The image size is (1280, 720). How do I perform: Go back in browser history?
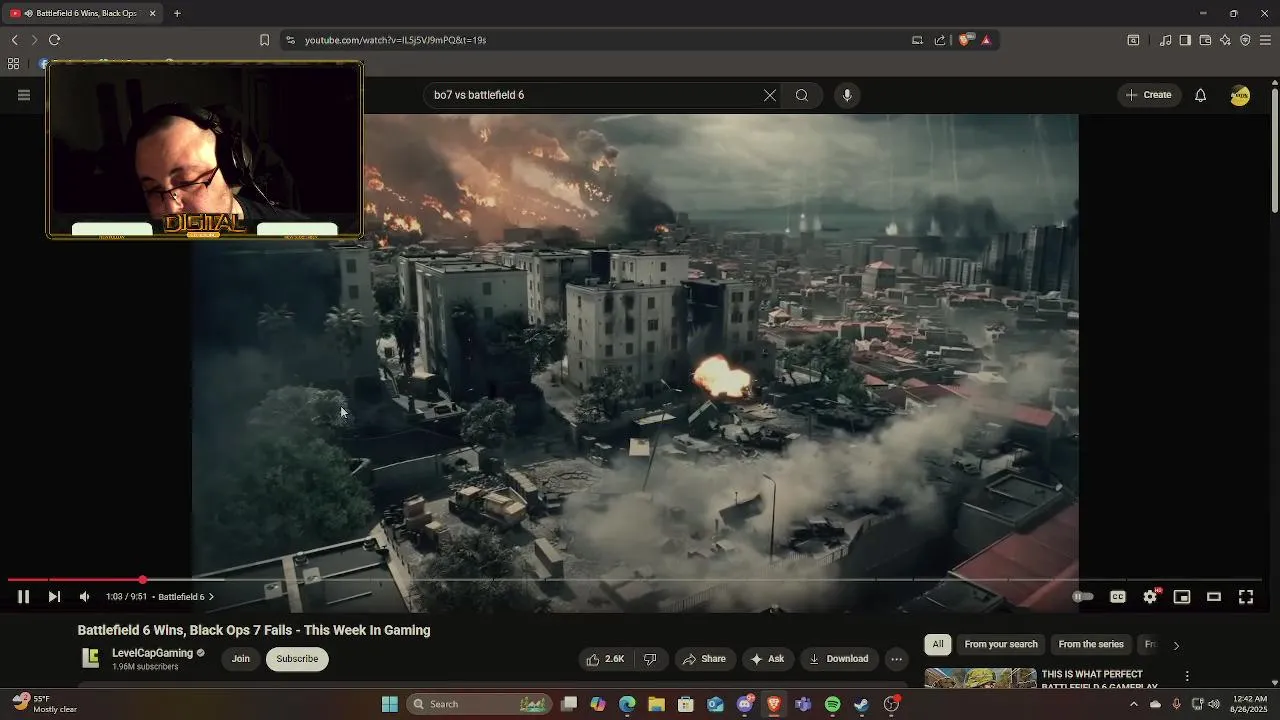[14, 40]
